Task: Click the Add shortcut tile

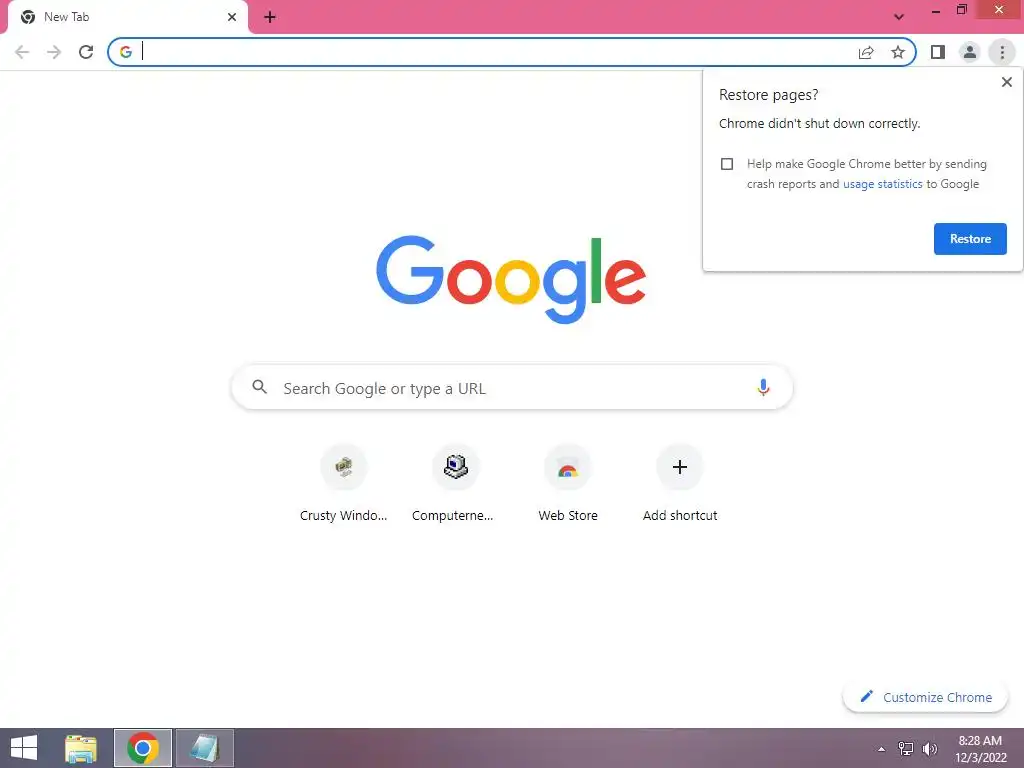Action: [680, 484]
